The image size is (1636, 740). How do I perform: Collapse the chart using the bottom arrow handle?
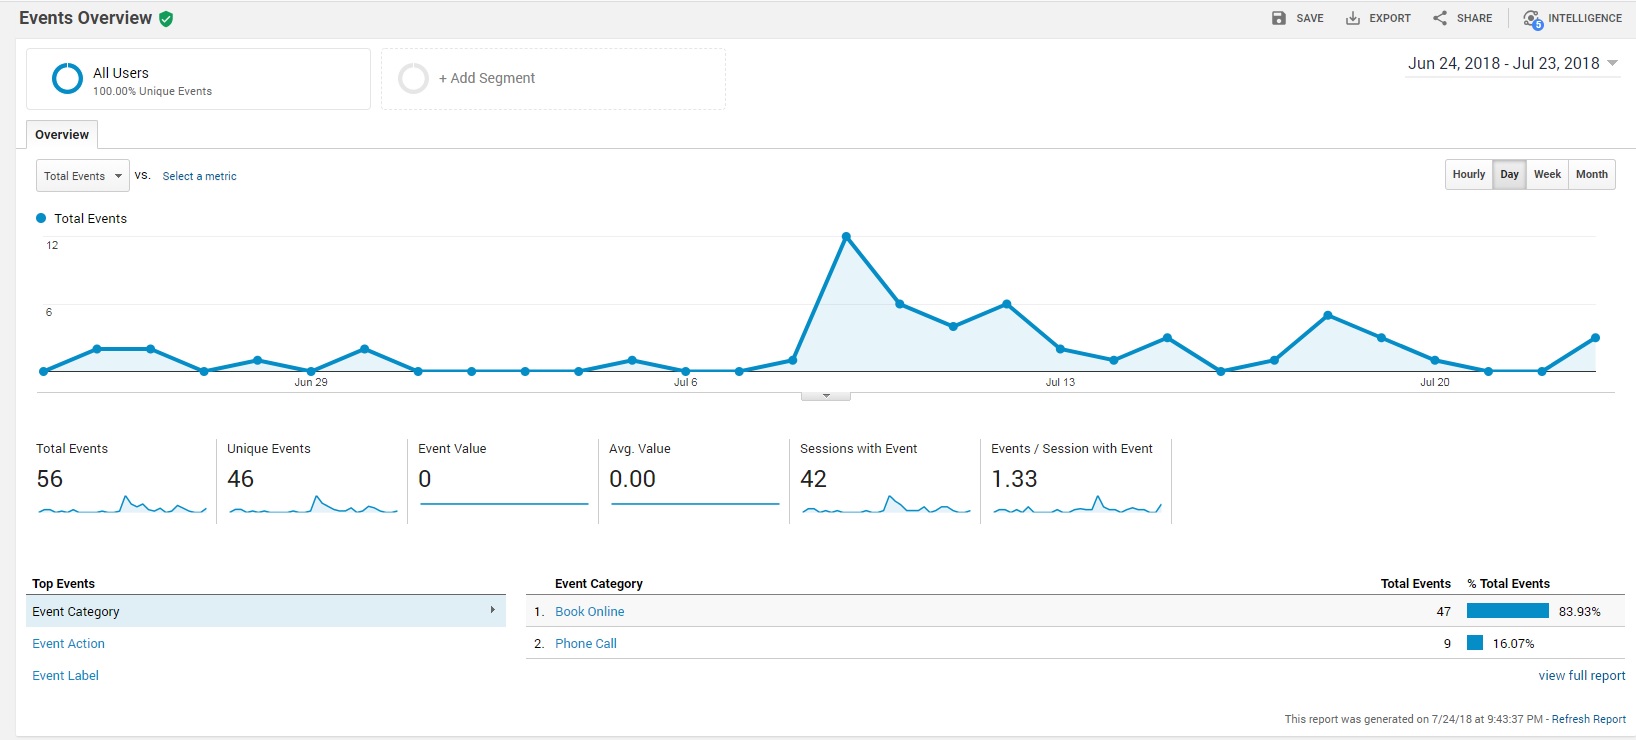pyautogui.click(x=826, y=396)
